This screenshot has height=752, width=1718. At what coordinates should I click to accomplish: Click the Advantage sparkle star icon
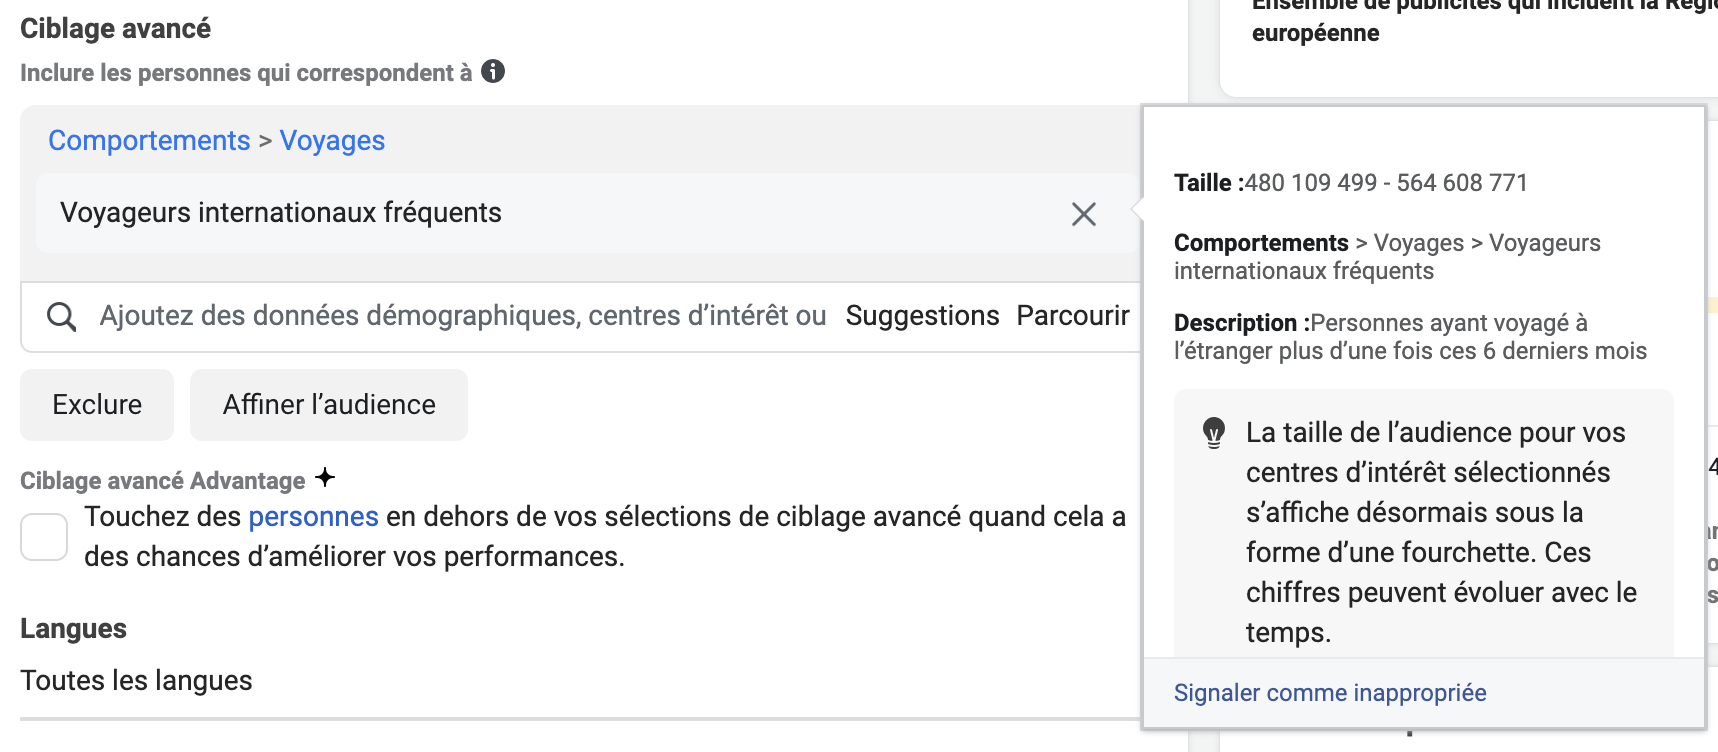[325, 478]
